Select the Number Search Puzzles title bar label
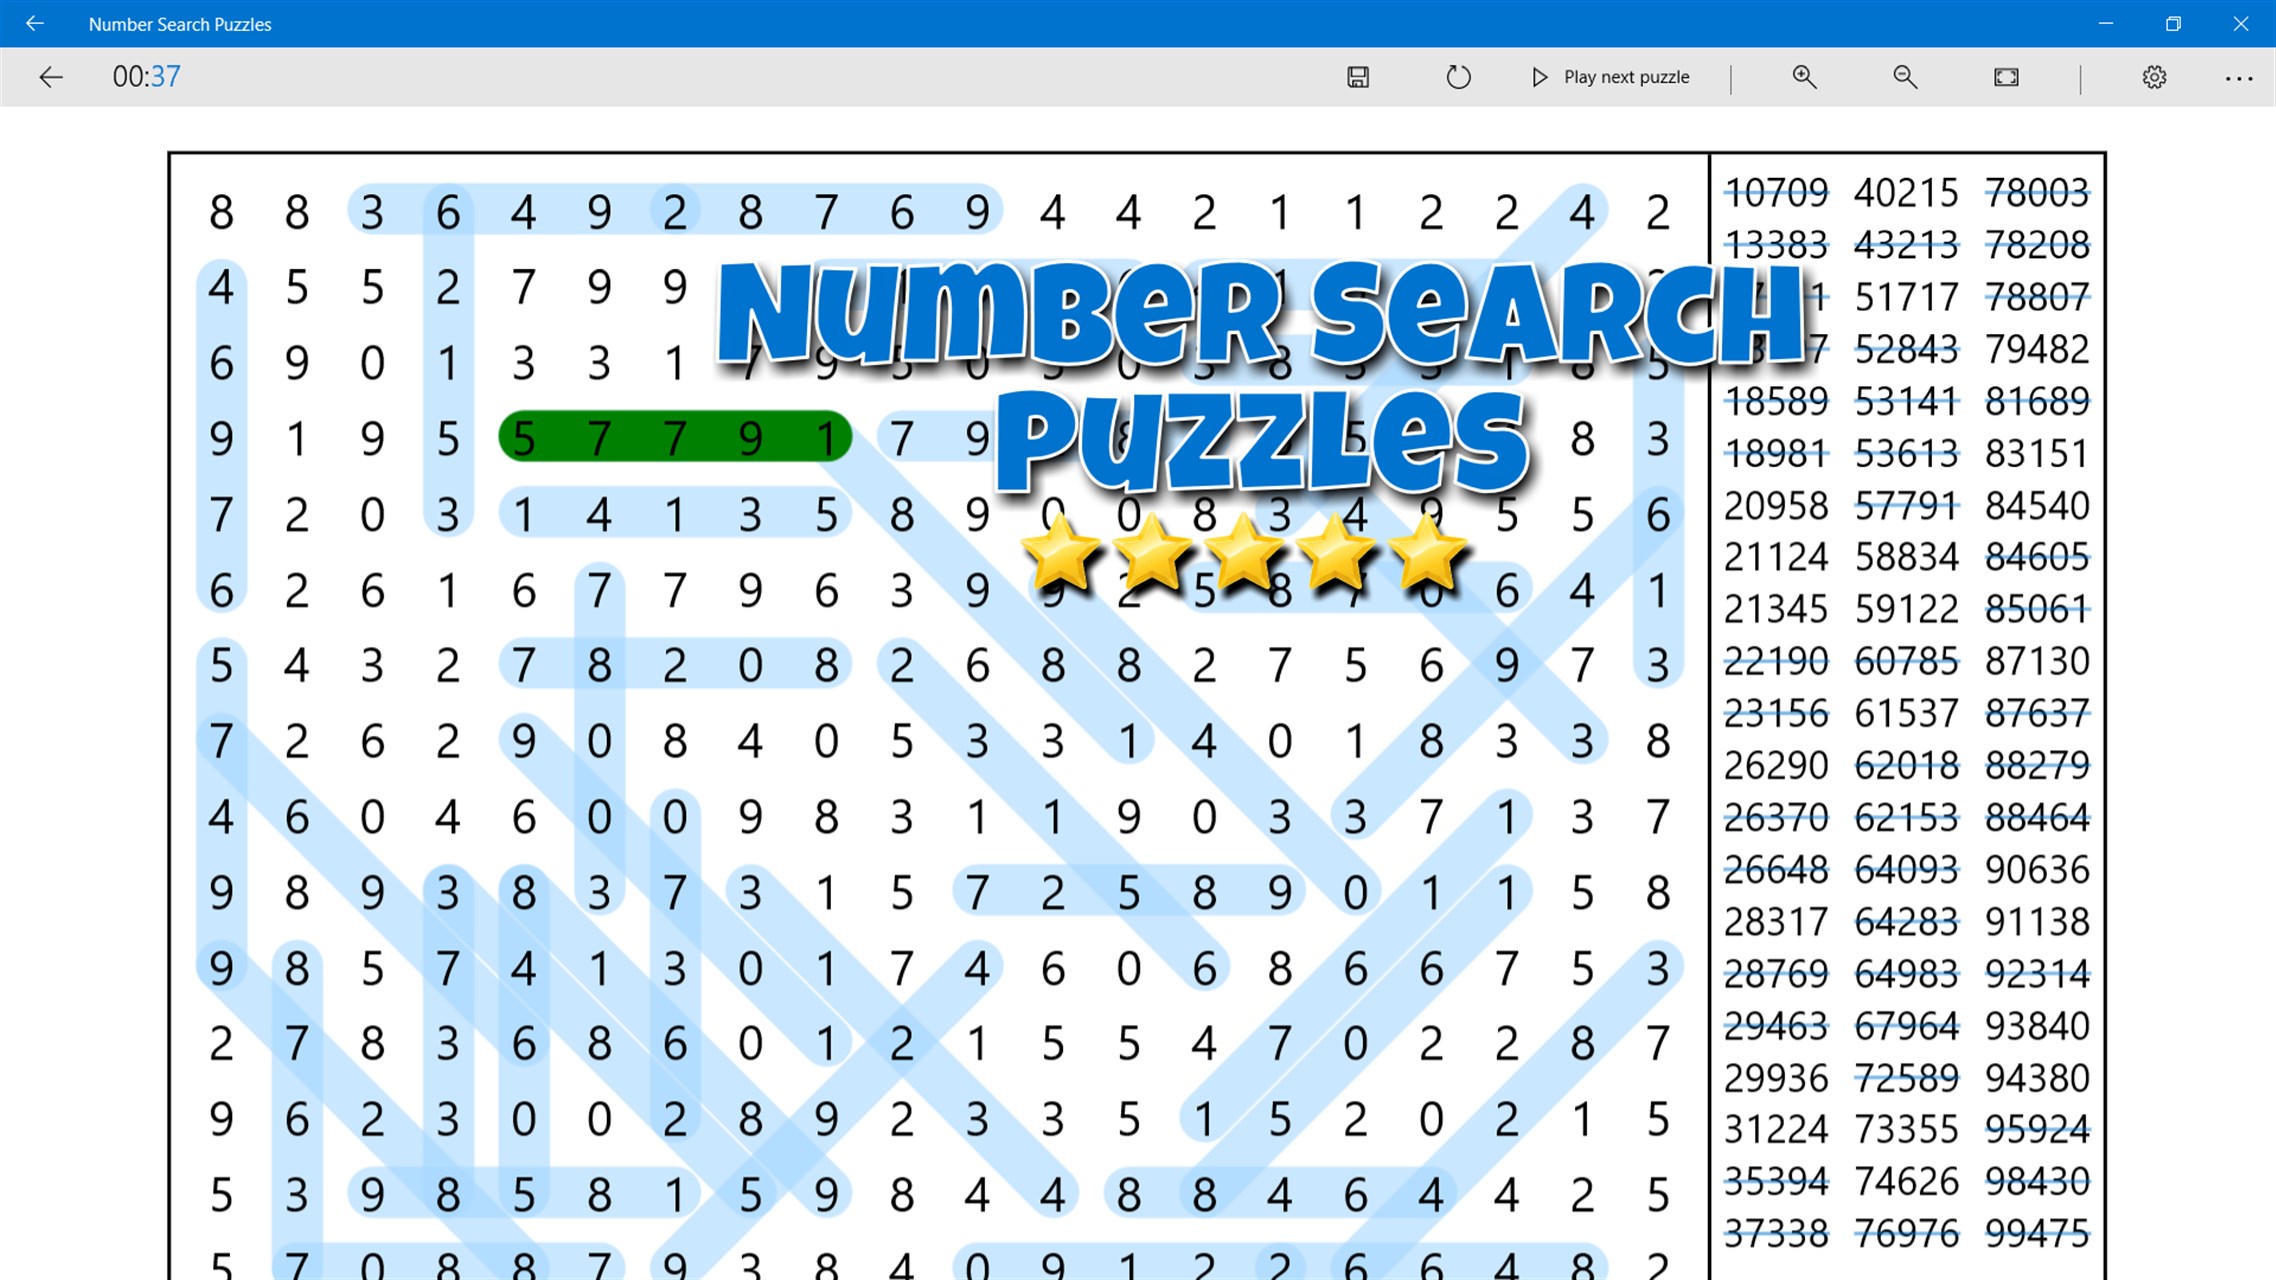This screenshot has height=1280, width=2276. 180,23
